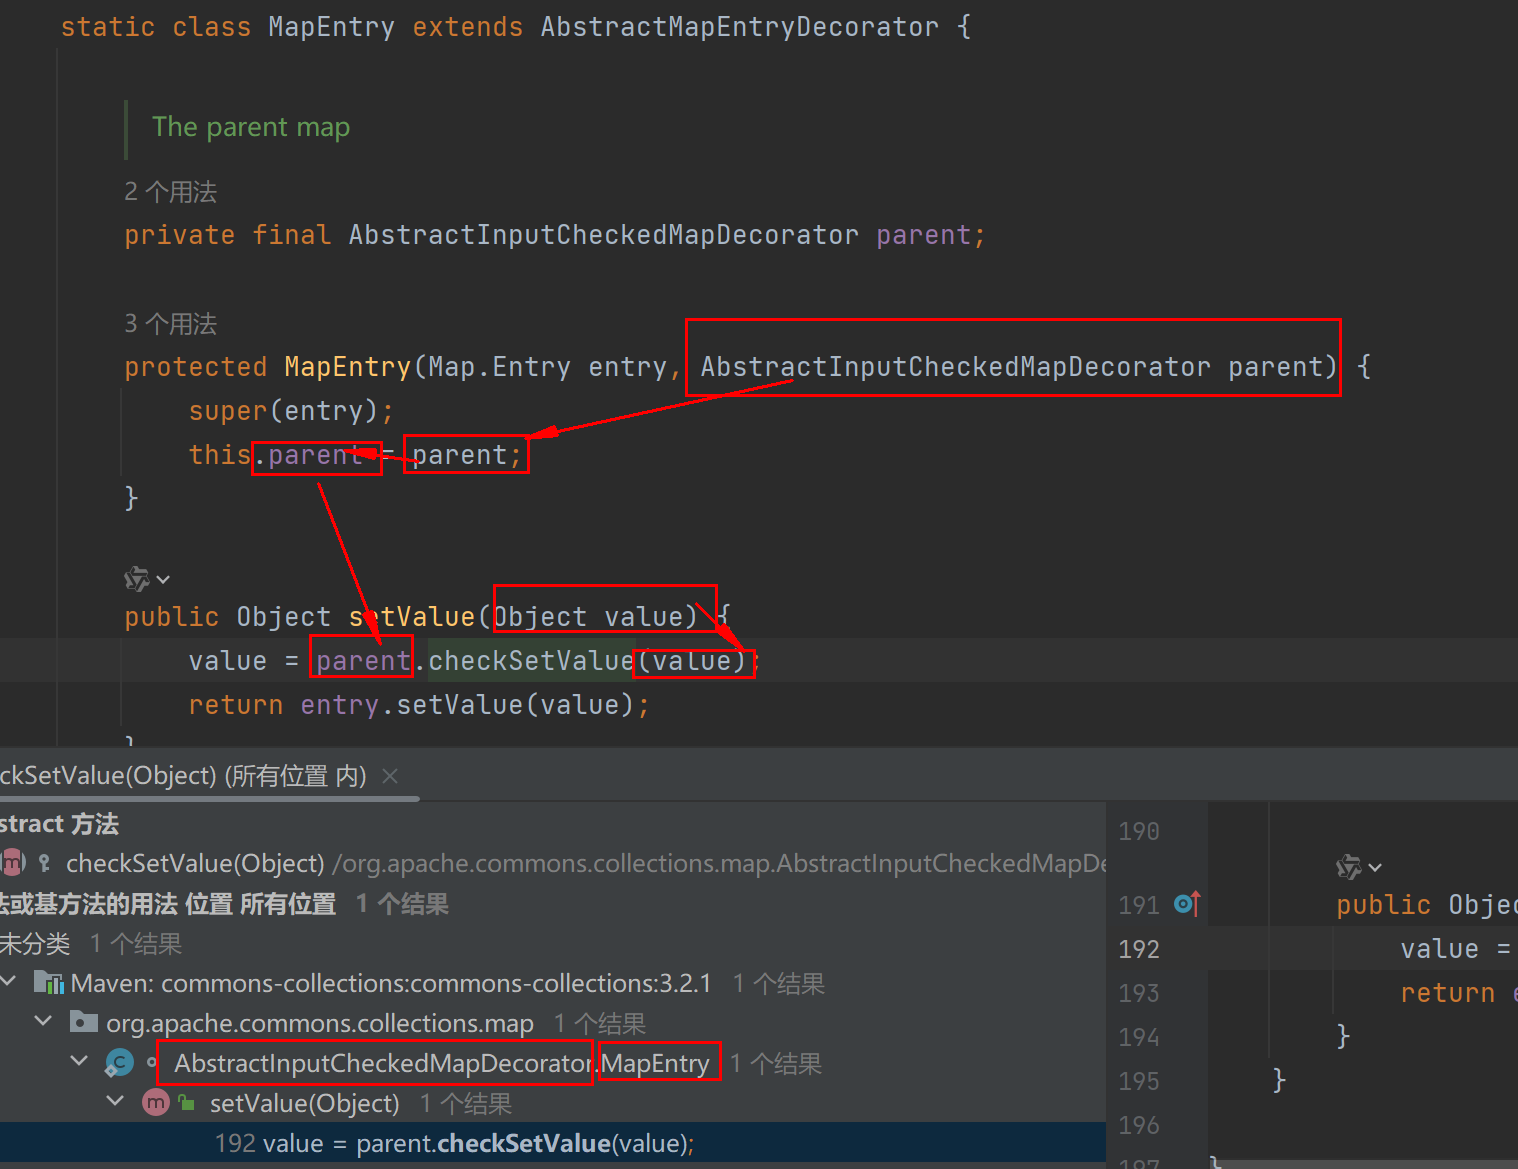The height and width of the screenshot is (1169, 1518).
Task: Click checkSetValue call in setValue method
Action: [x=531, y=661]
